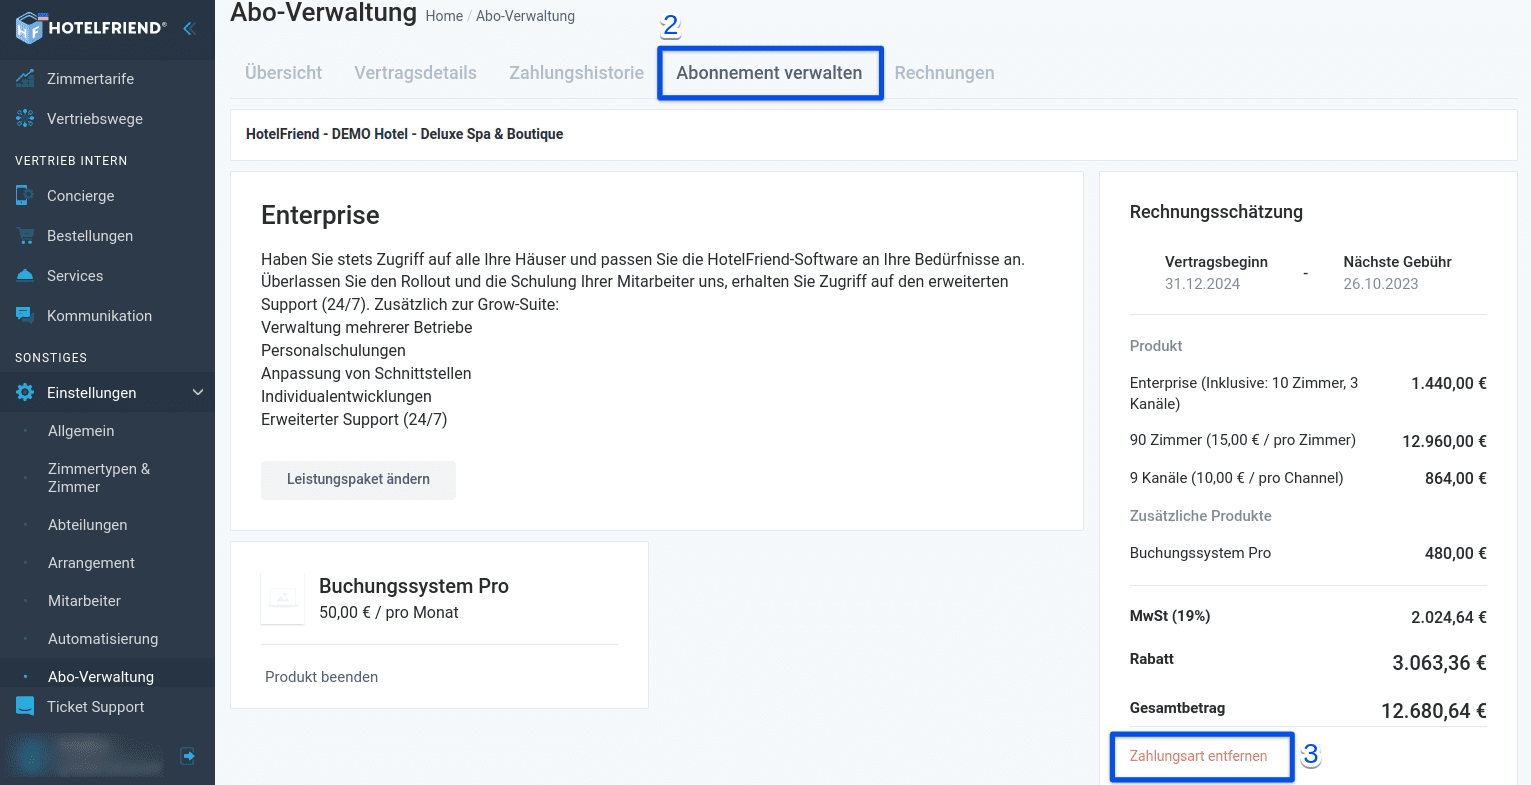Click the price 50,00 € / pro Monat

pos(389,613)
